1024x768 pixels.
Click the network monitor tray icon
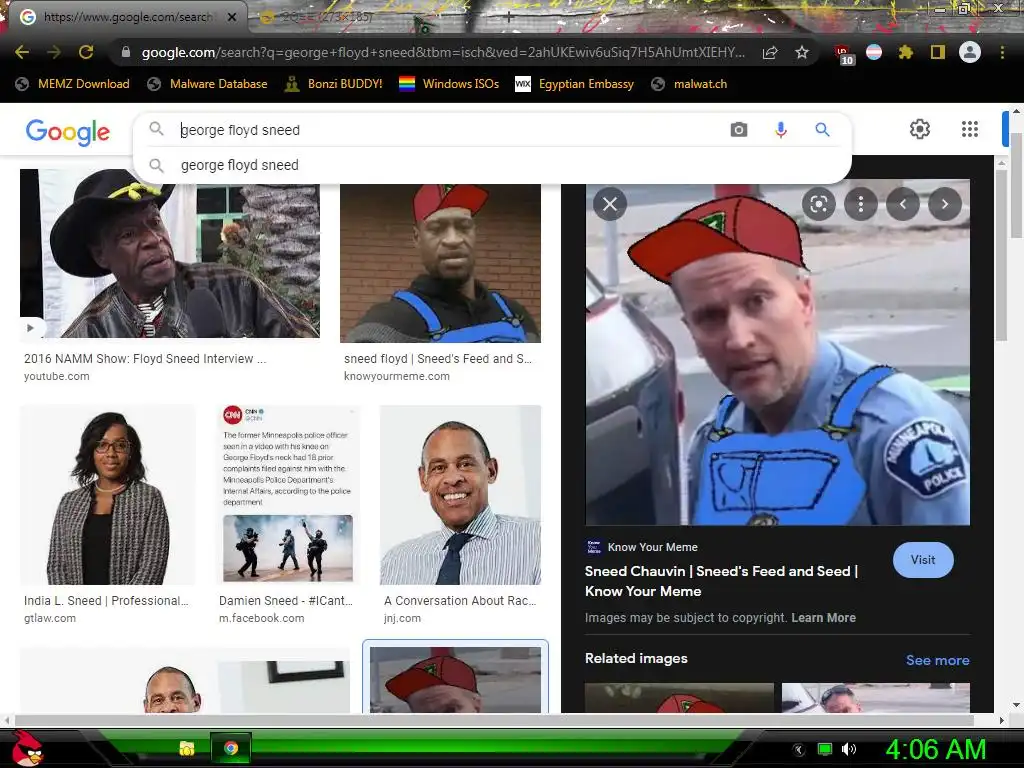(825, 749)
